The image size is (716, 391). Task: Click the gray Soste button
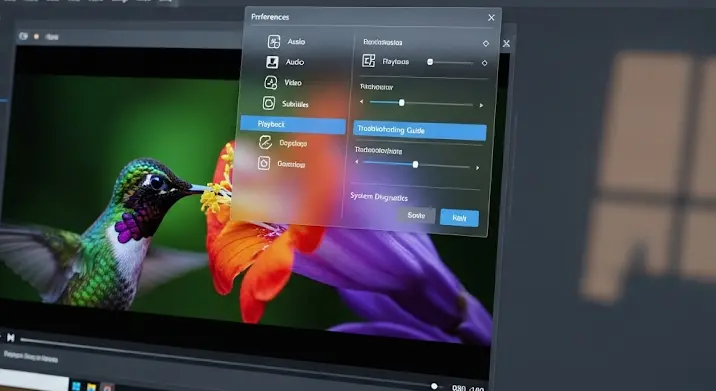pos(416,215)
